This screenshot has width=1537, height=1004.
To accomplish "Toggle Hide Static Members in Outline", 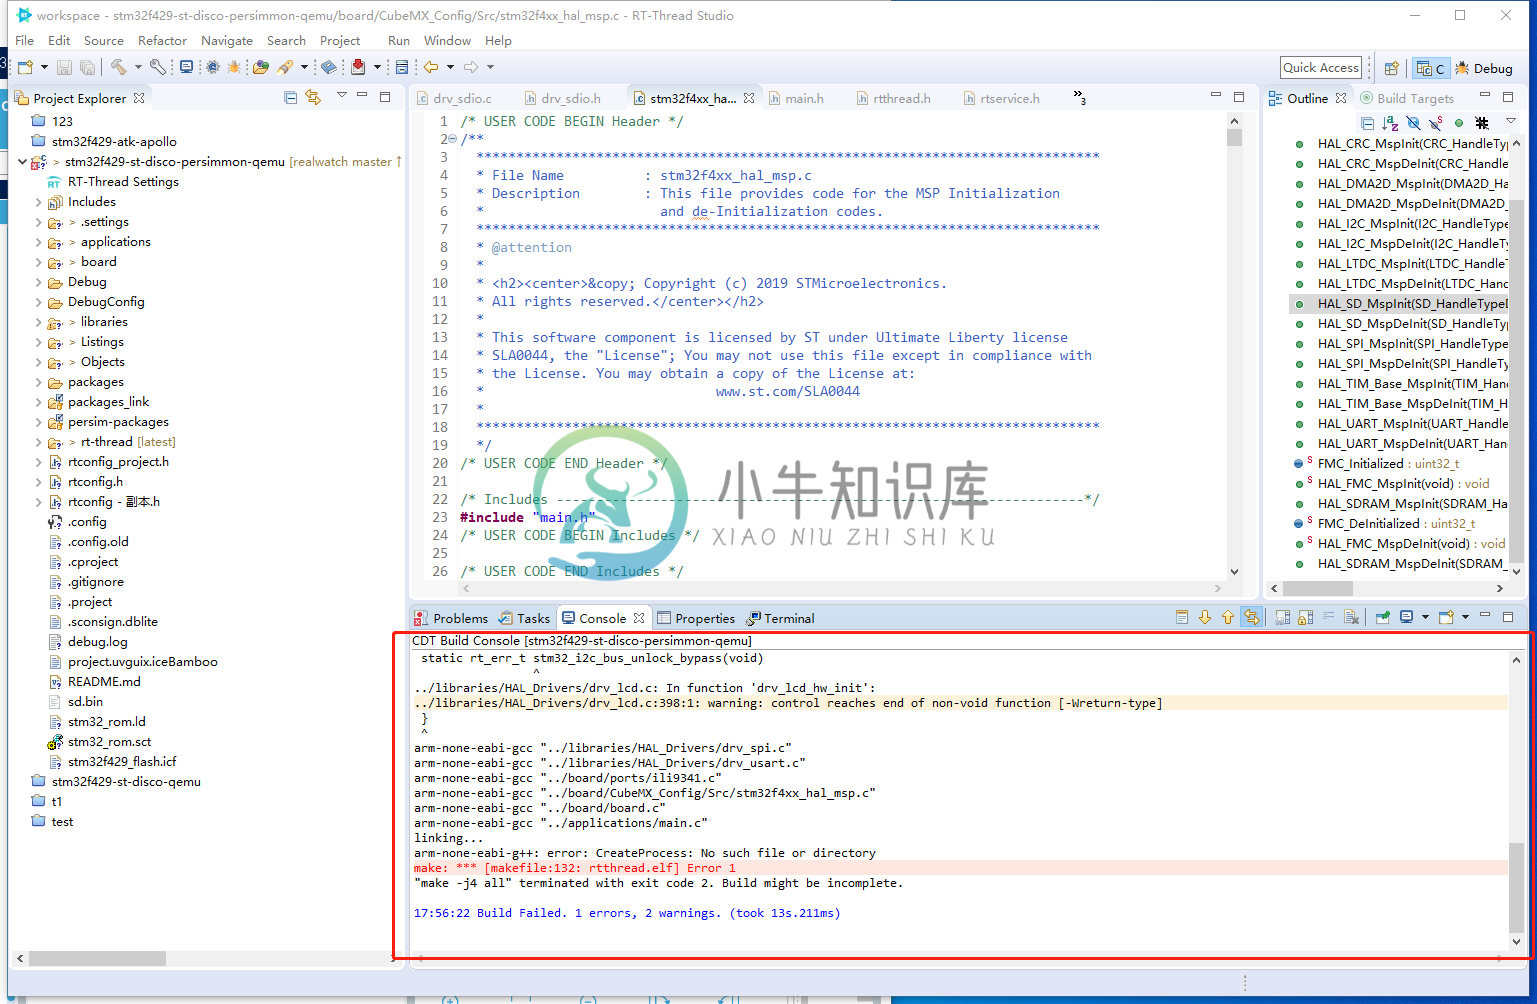I will (x=1436, y=123).
